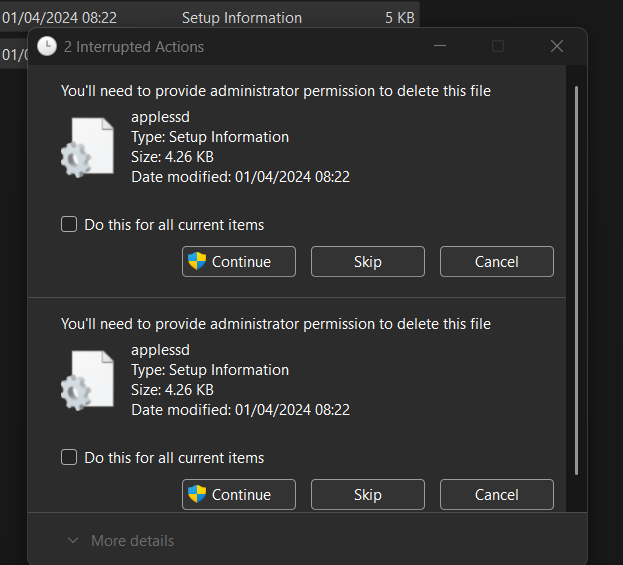
Task: Click Skip for the first interrupted action
Action: pyautogui.click(x=368, y=261)
